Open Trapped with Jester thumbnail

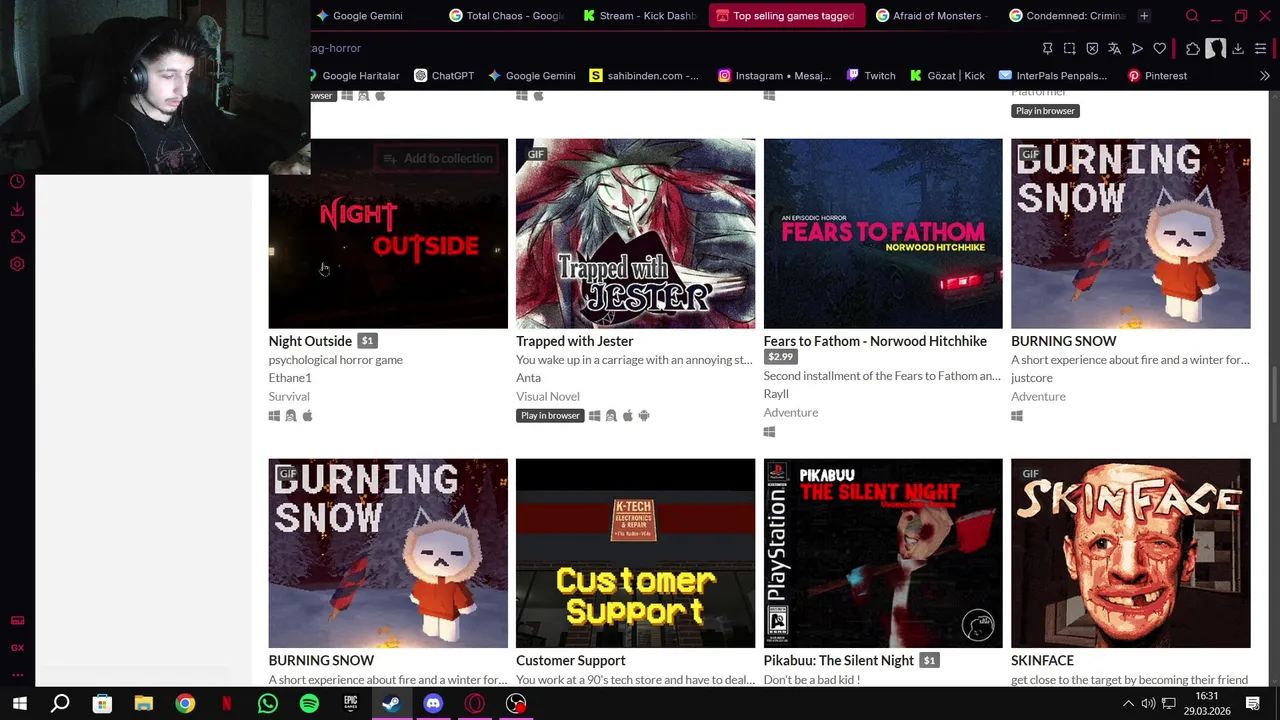coord(635,233)
